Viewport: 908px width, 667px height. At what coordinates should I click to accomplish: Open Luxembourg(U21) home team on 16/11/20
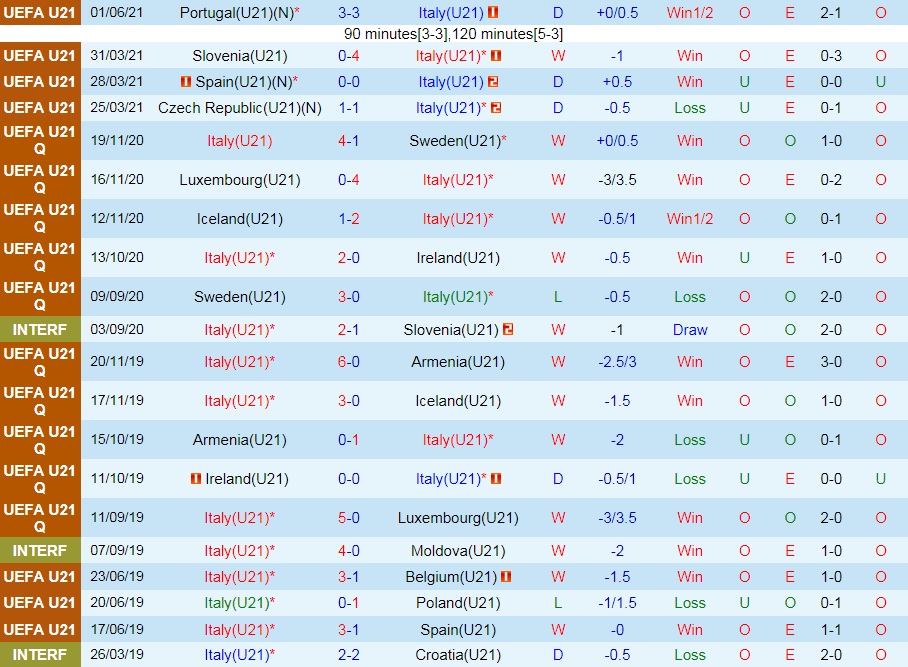click(240, 179)
